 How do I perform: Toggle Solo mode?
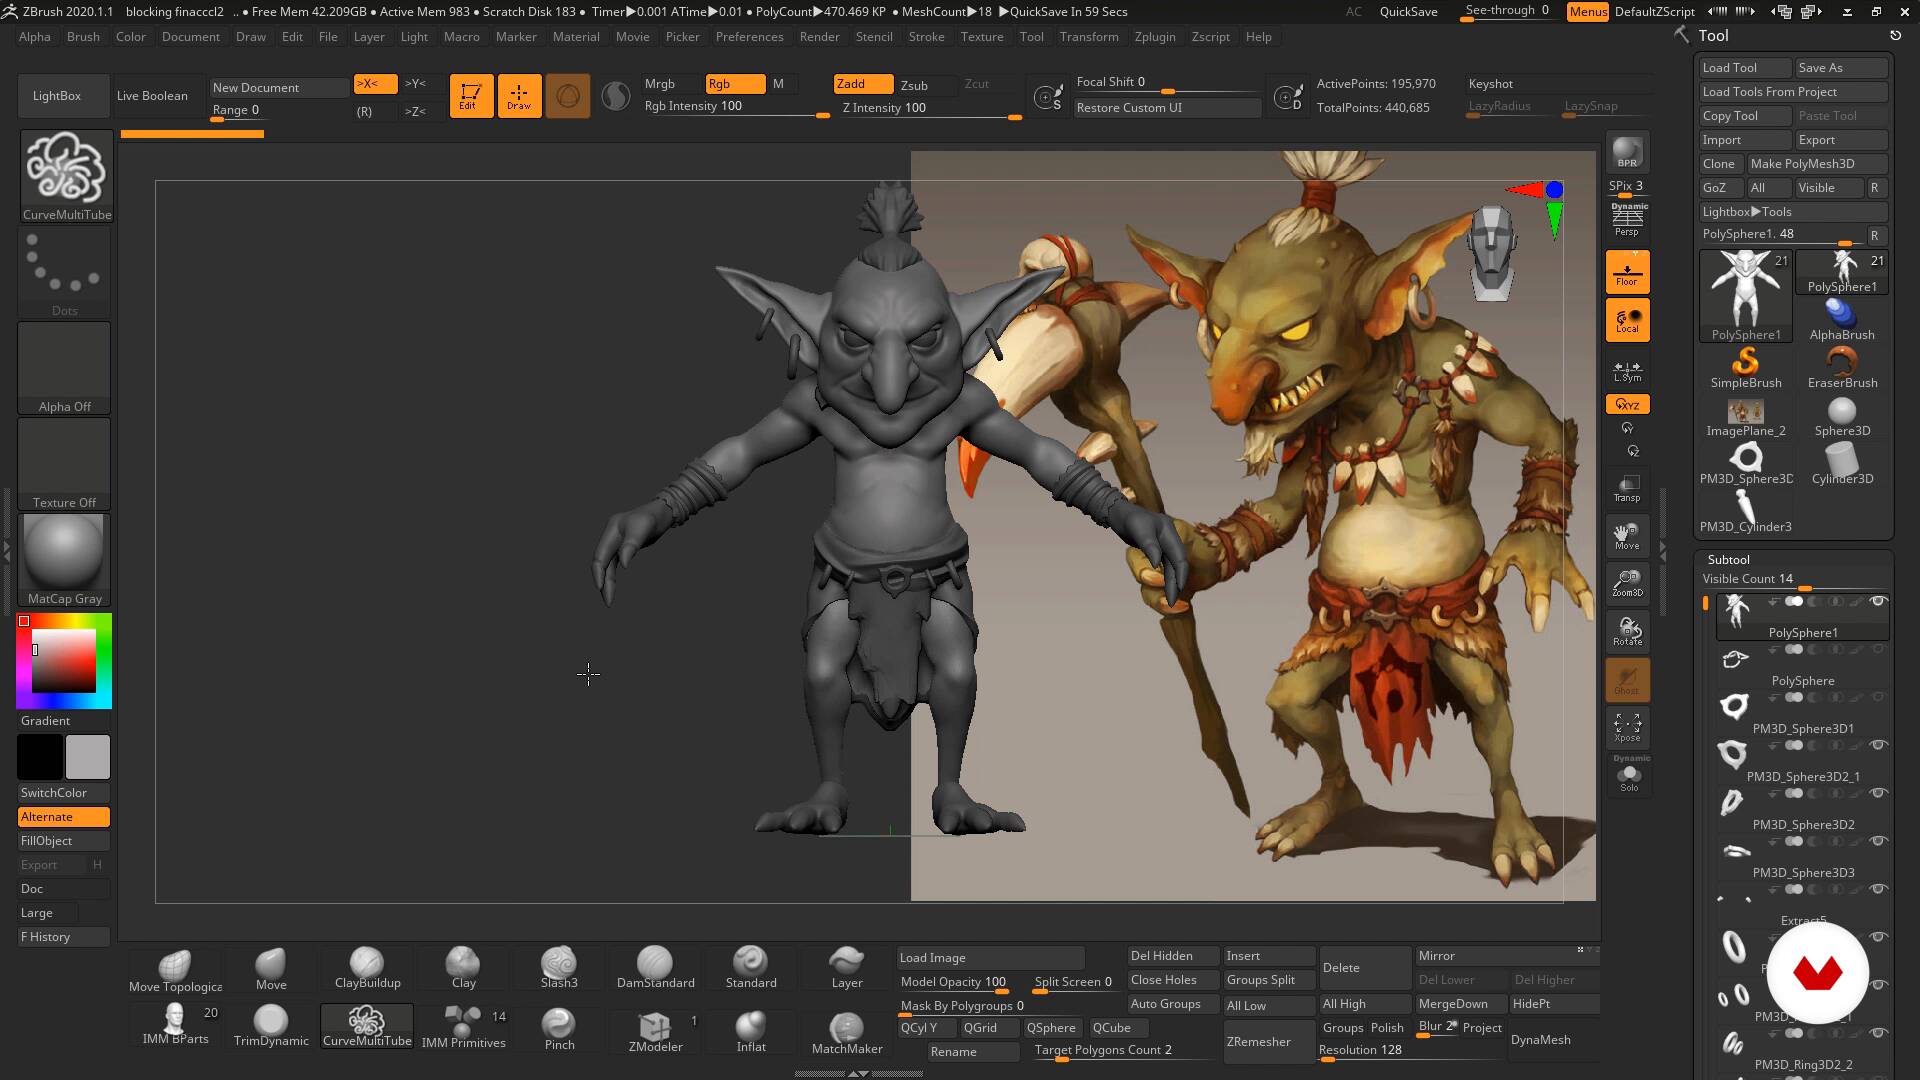[x=1629, y=774]
